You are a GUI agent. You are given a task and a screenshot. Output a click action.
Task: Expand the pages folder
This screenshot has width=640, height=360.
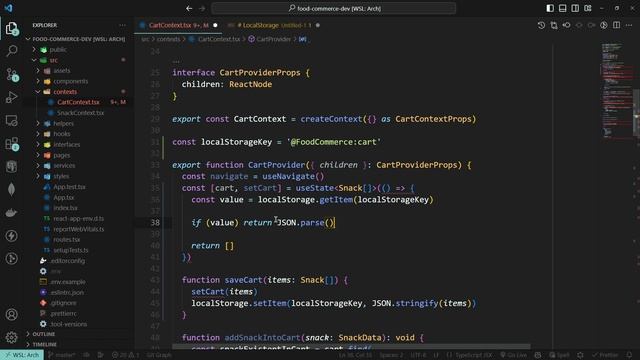tap(62, 155)
